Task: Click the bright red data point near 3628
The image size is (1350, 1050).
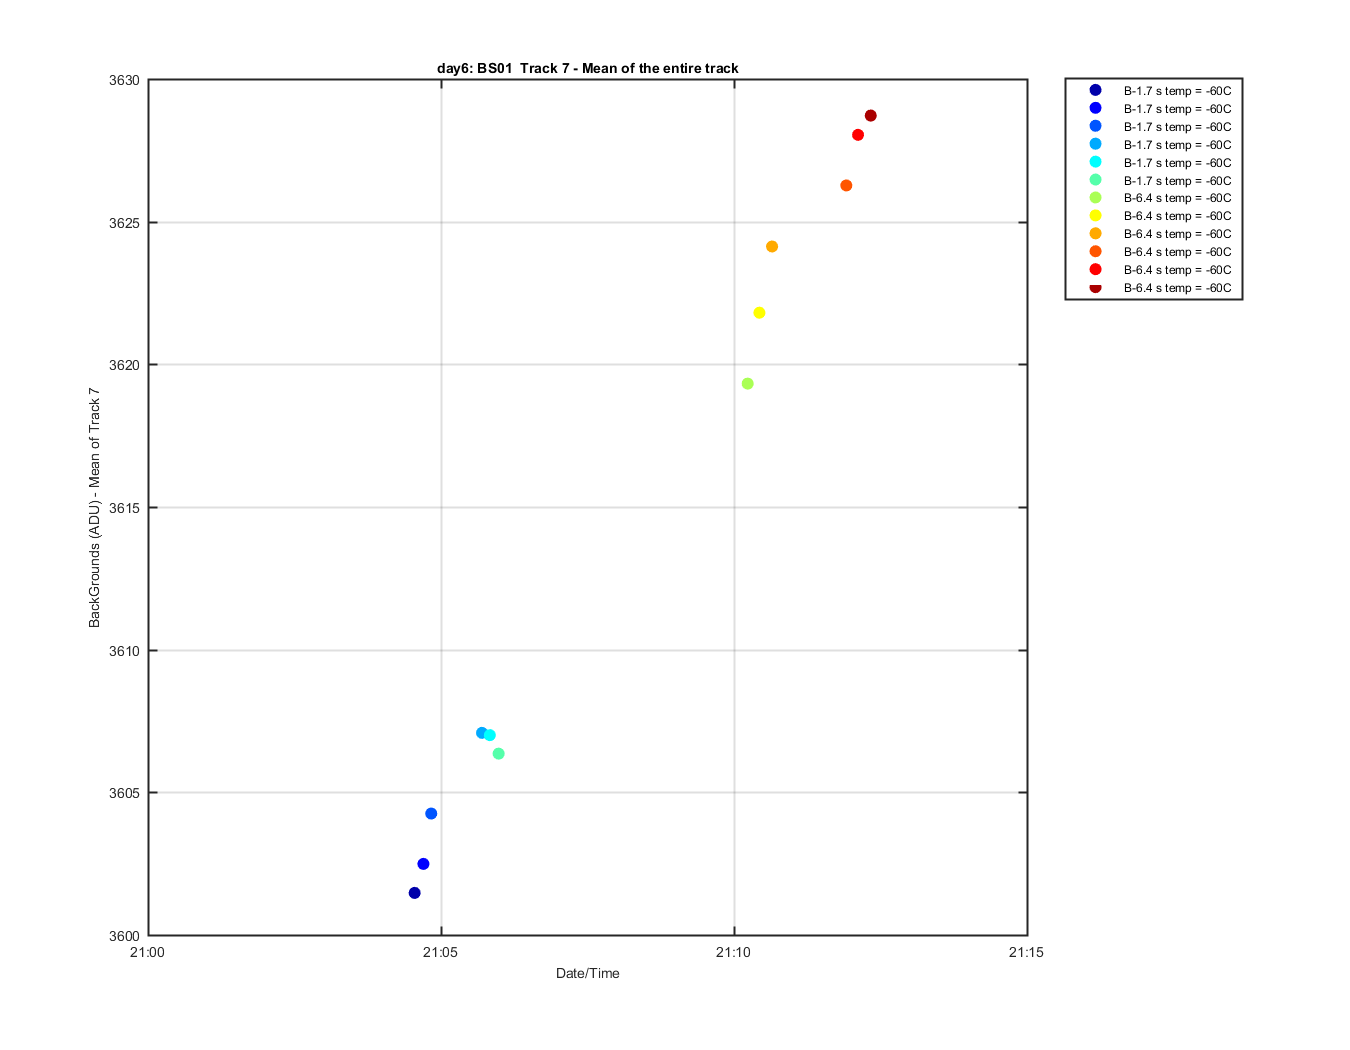Action: coord(858,135)
